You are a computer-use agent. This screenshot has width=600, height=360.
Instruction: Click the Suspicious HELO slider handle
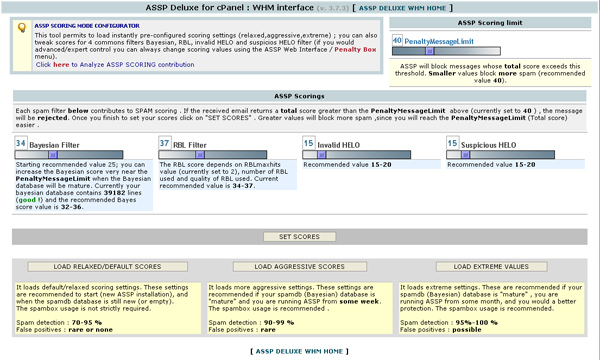[x=466, y=155]
